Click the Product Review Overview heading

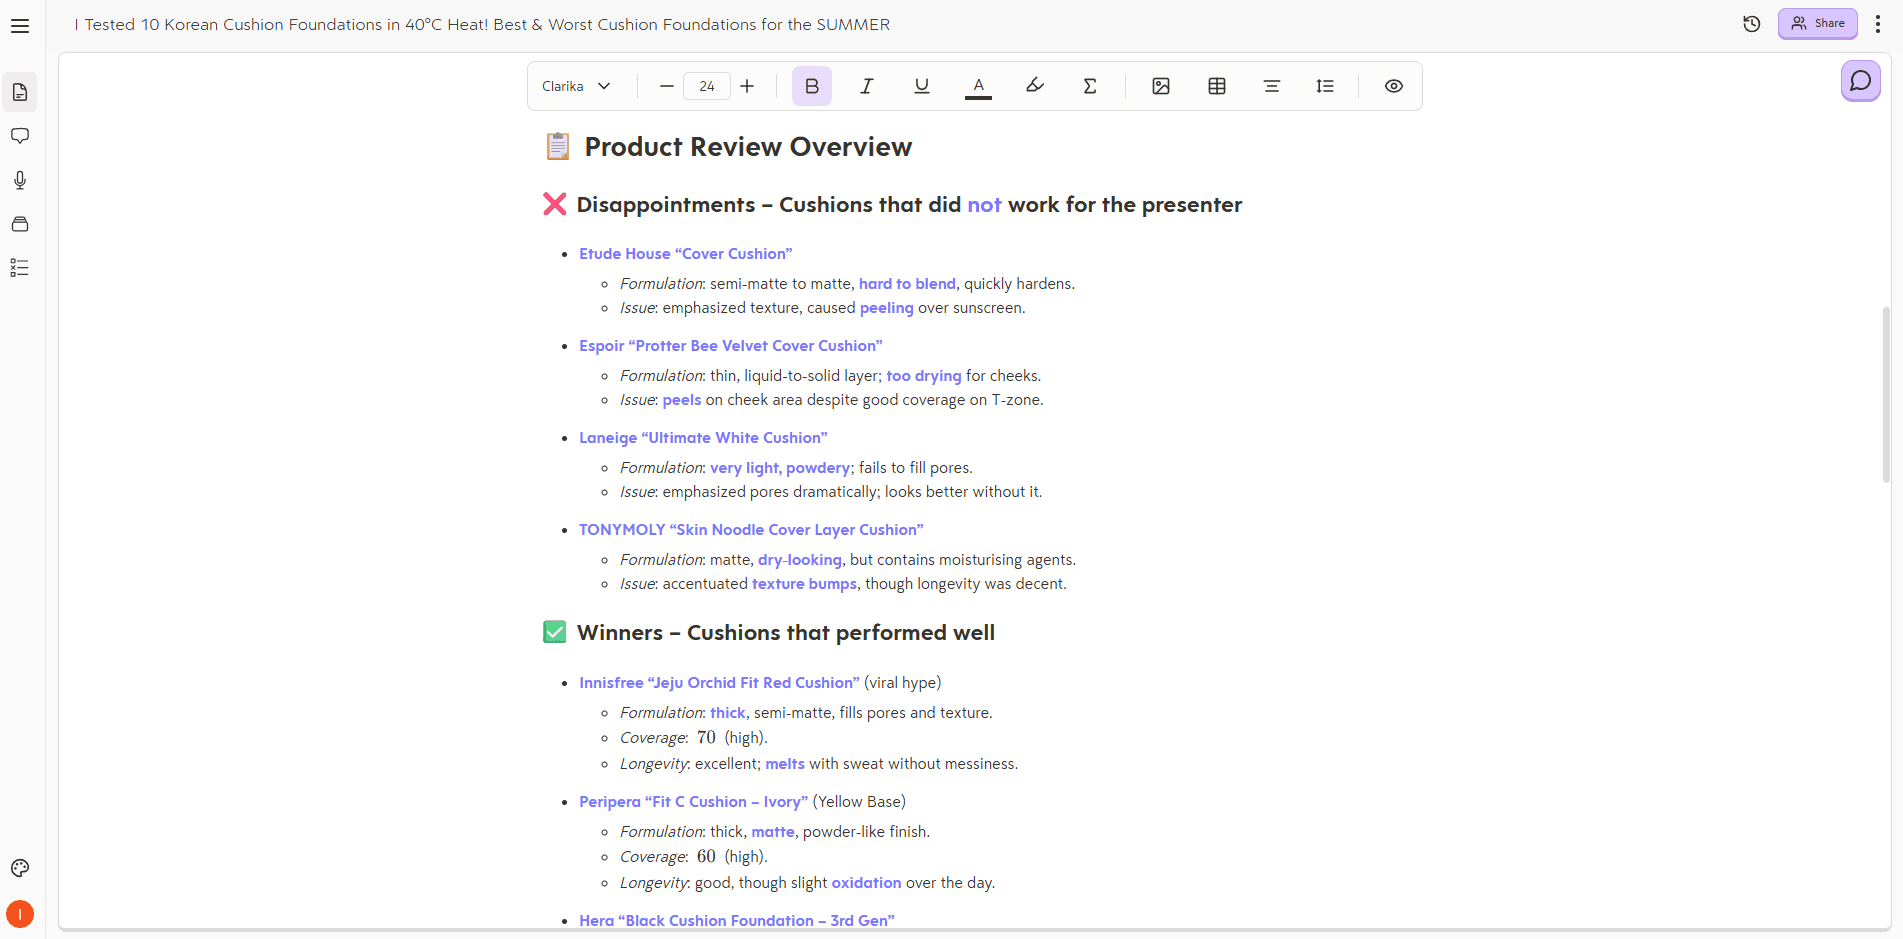tap(748, 147)
